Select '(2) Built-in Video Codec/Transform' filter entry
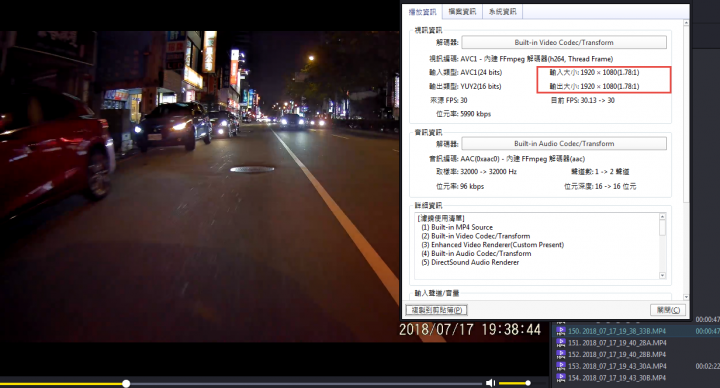Screen dimensions: 720x388 click(476, 236)
